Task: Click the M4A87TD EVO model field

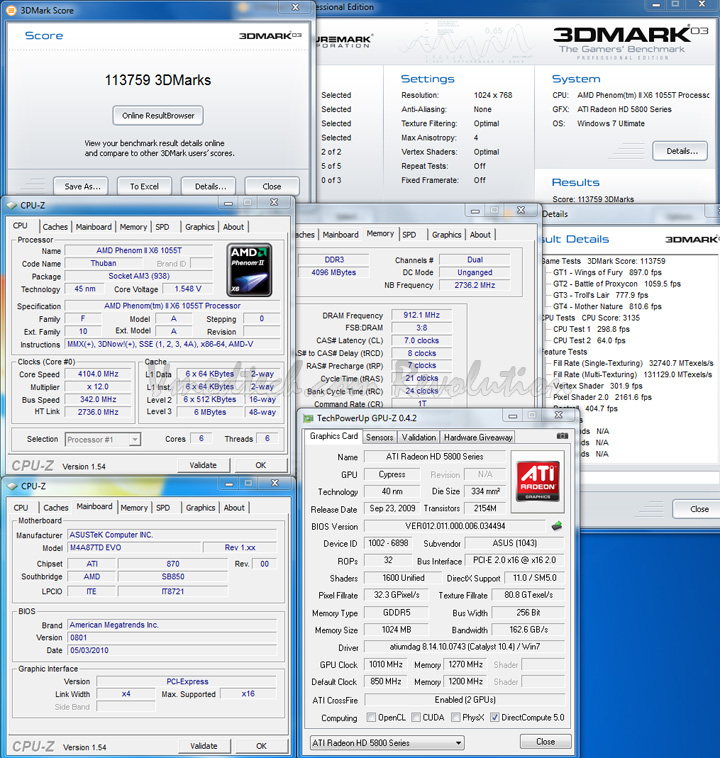Action: [x=134, y=548]
